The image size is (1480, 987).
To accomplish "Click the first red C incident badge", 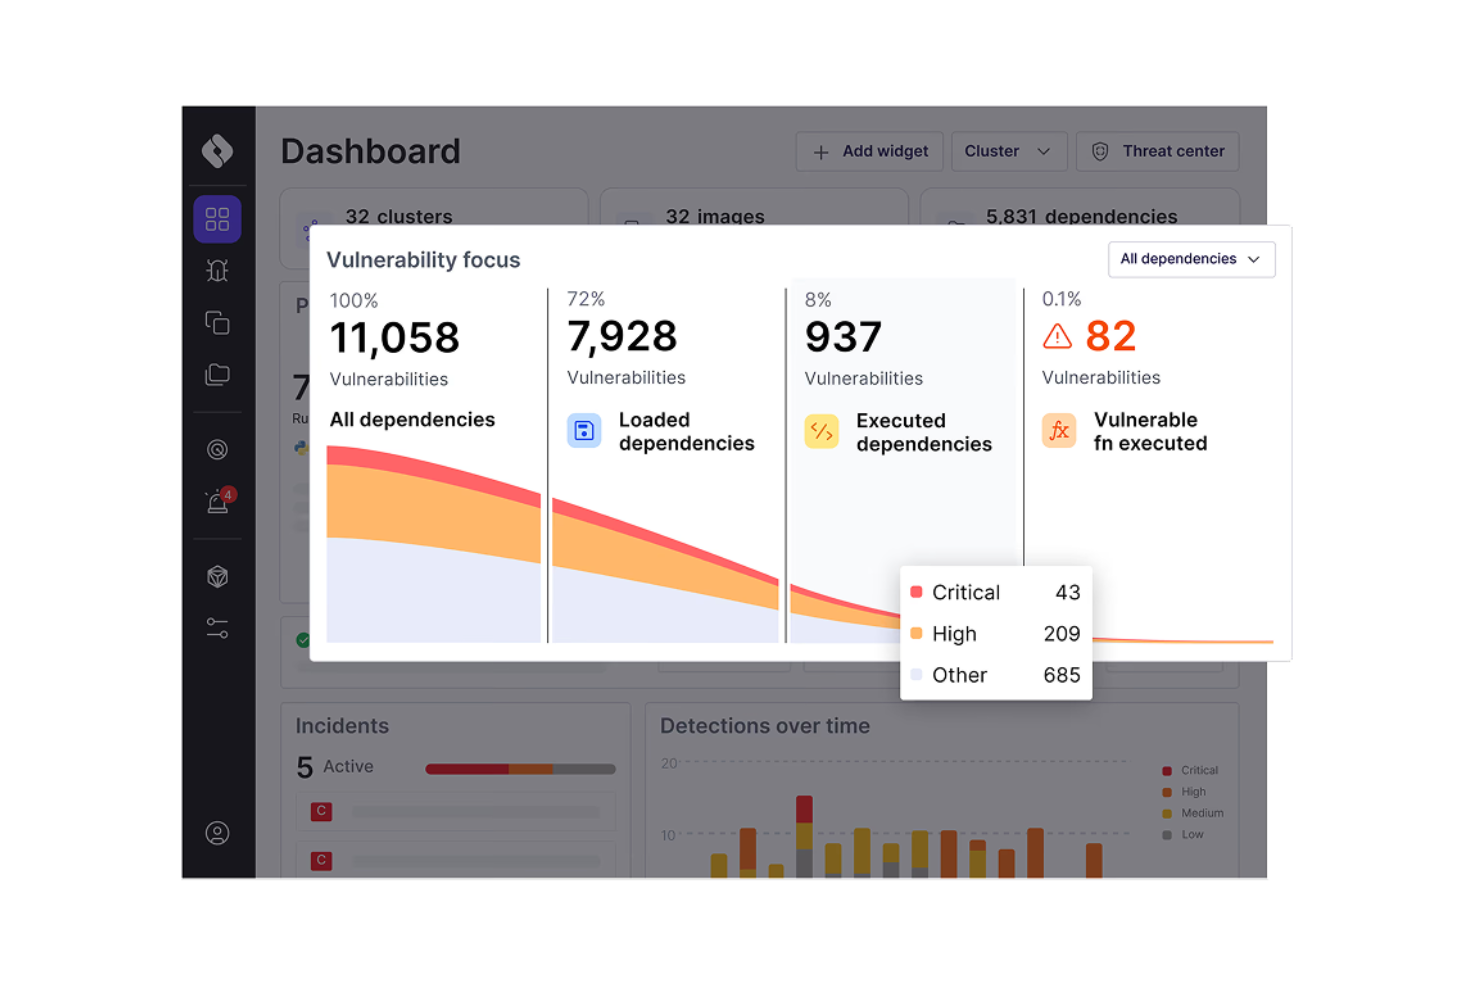I will [x=321, y=811].
